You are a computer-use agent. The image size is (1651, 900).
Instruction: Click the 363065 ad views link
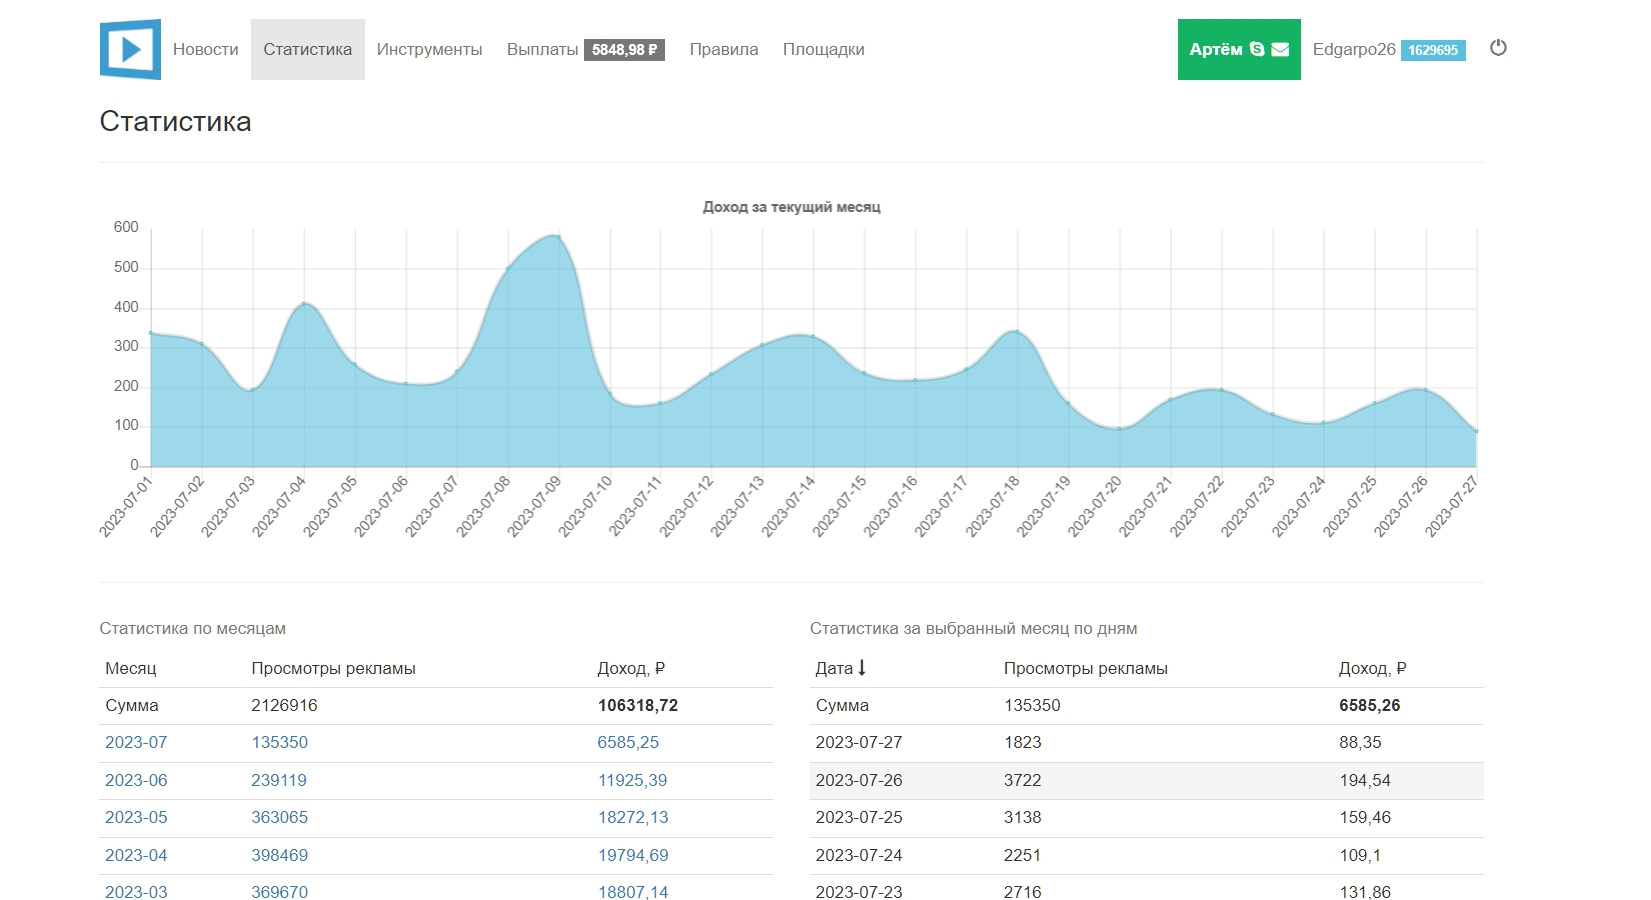coord(279,817)
